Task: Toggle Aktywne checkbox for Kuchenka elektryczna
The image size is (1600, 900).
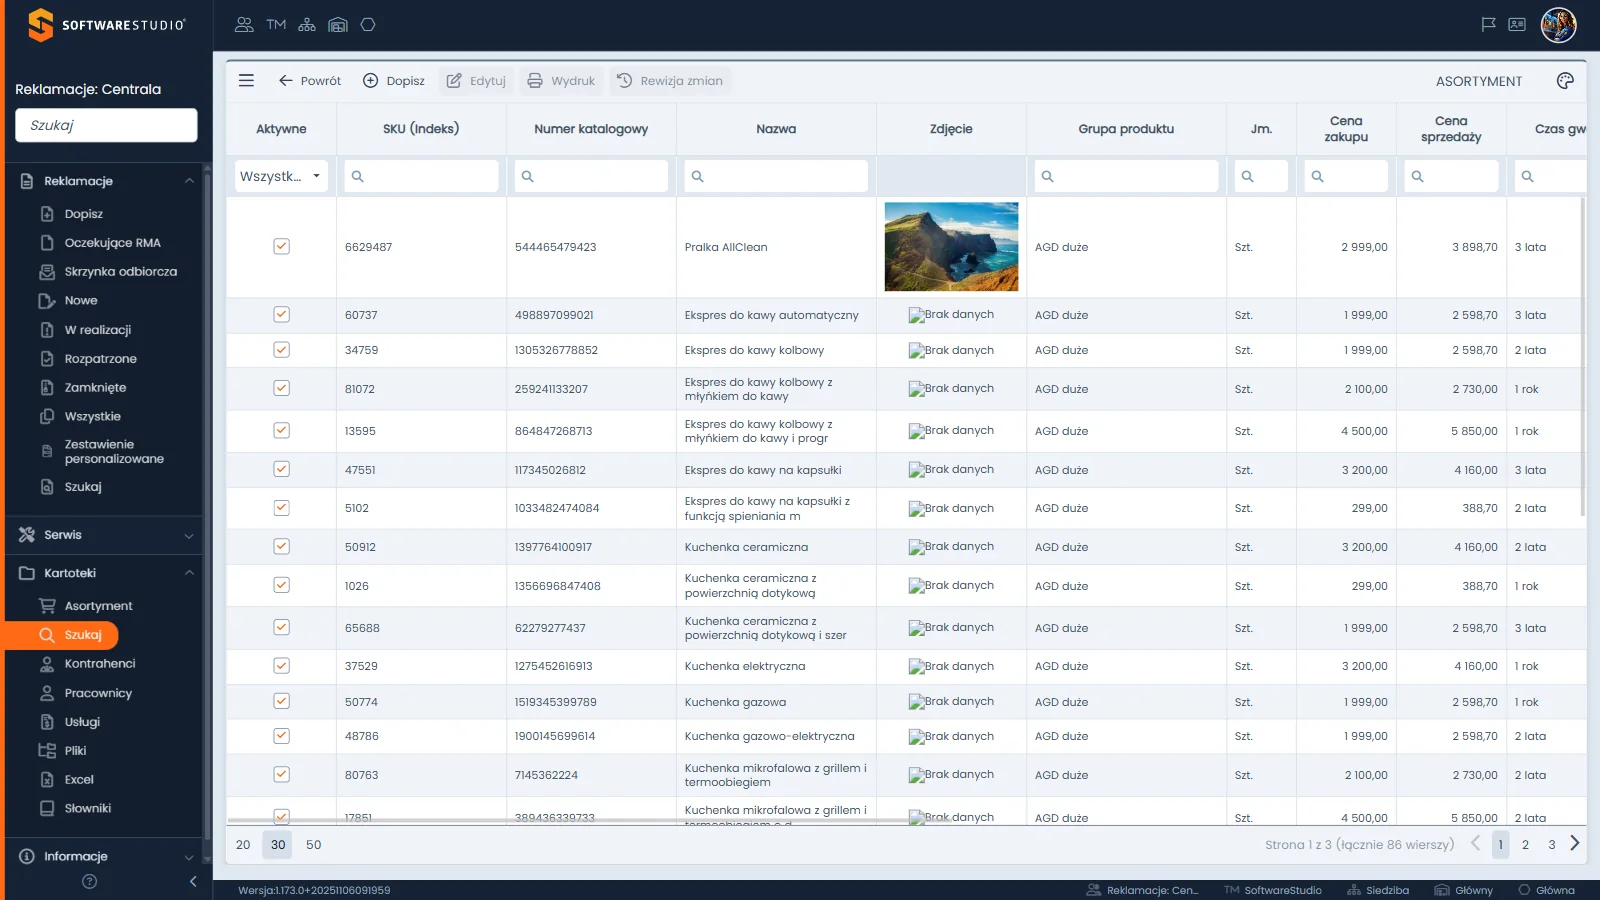Action: click(282, 666)
